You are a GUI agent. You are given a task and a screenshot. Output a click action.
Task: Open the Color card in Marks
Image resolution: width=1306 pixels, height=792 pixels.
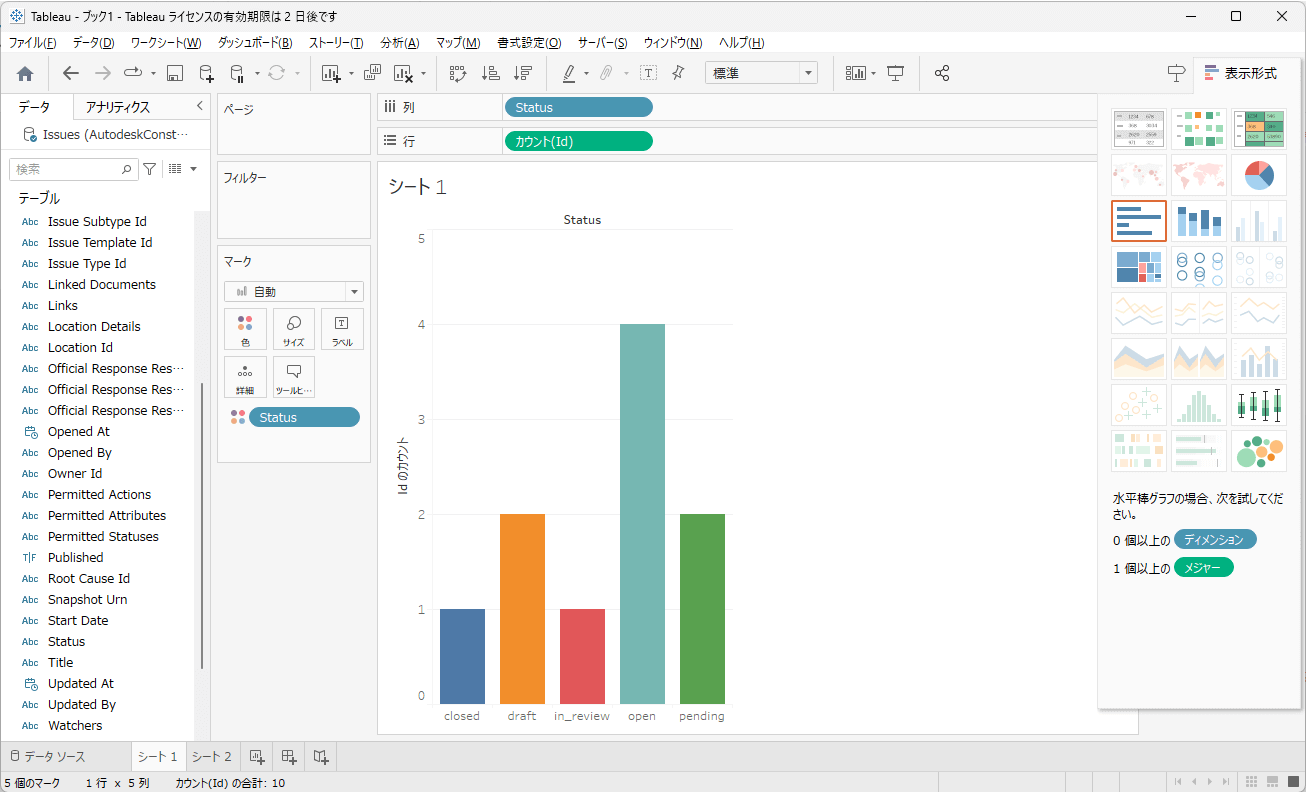[245, 329]
